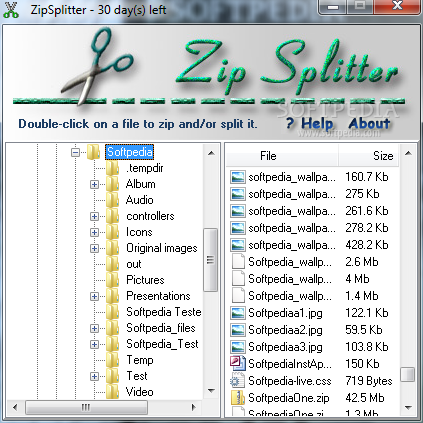
Task: Click image icon of 261.6 Kb file
Action: coord(237,211)
